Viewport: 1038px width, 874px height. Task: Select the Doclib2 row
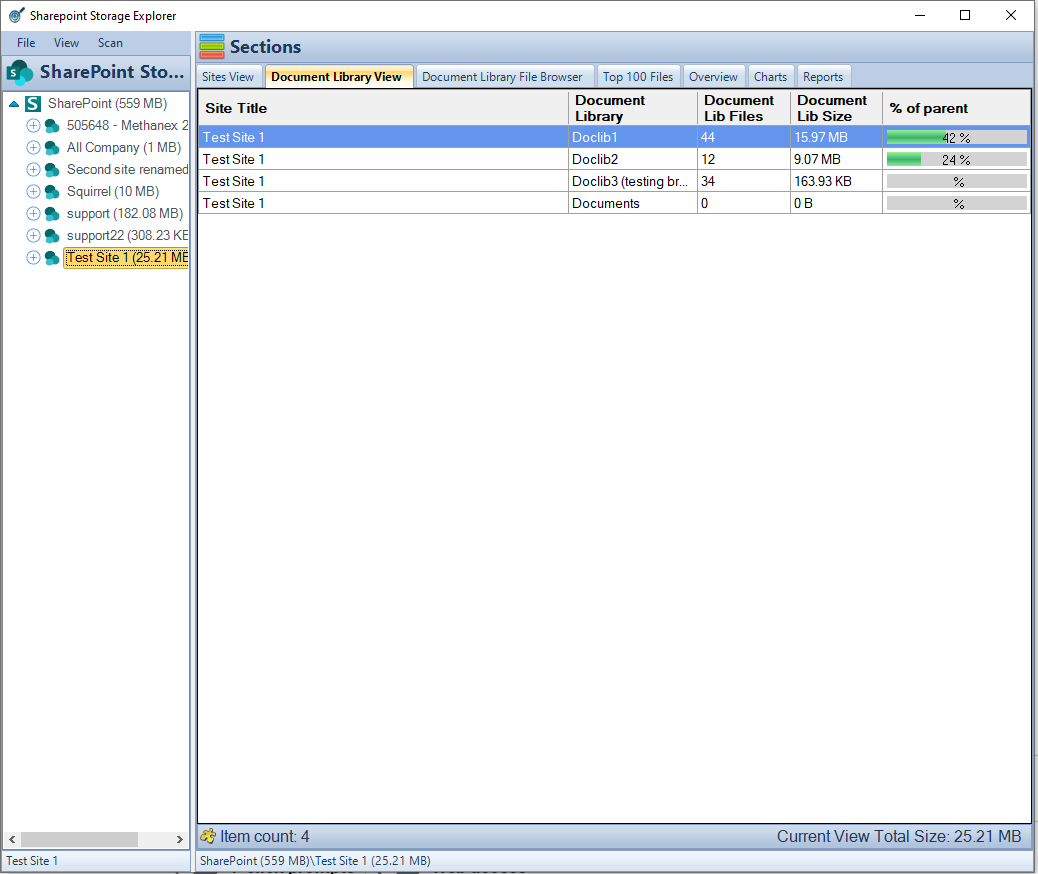[614, 160]
